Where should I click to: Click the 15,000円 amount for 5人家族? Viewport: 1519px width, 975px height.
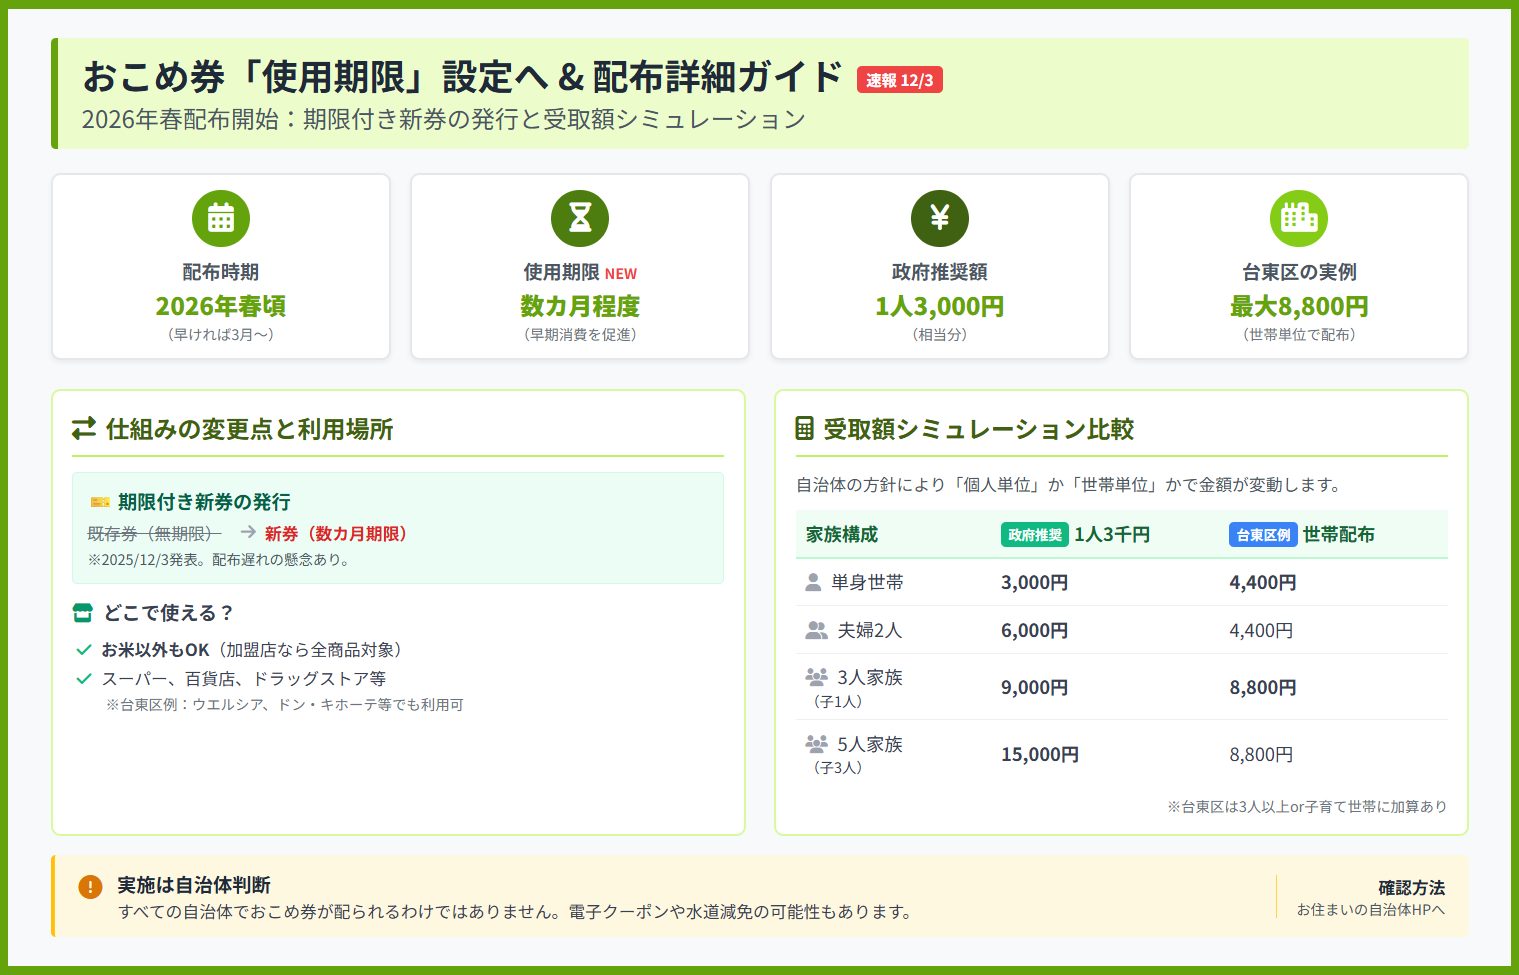pos(1039,755)
